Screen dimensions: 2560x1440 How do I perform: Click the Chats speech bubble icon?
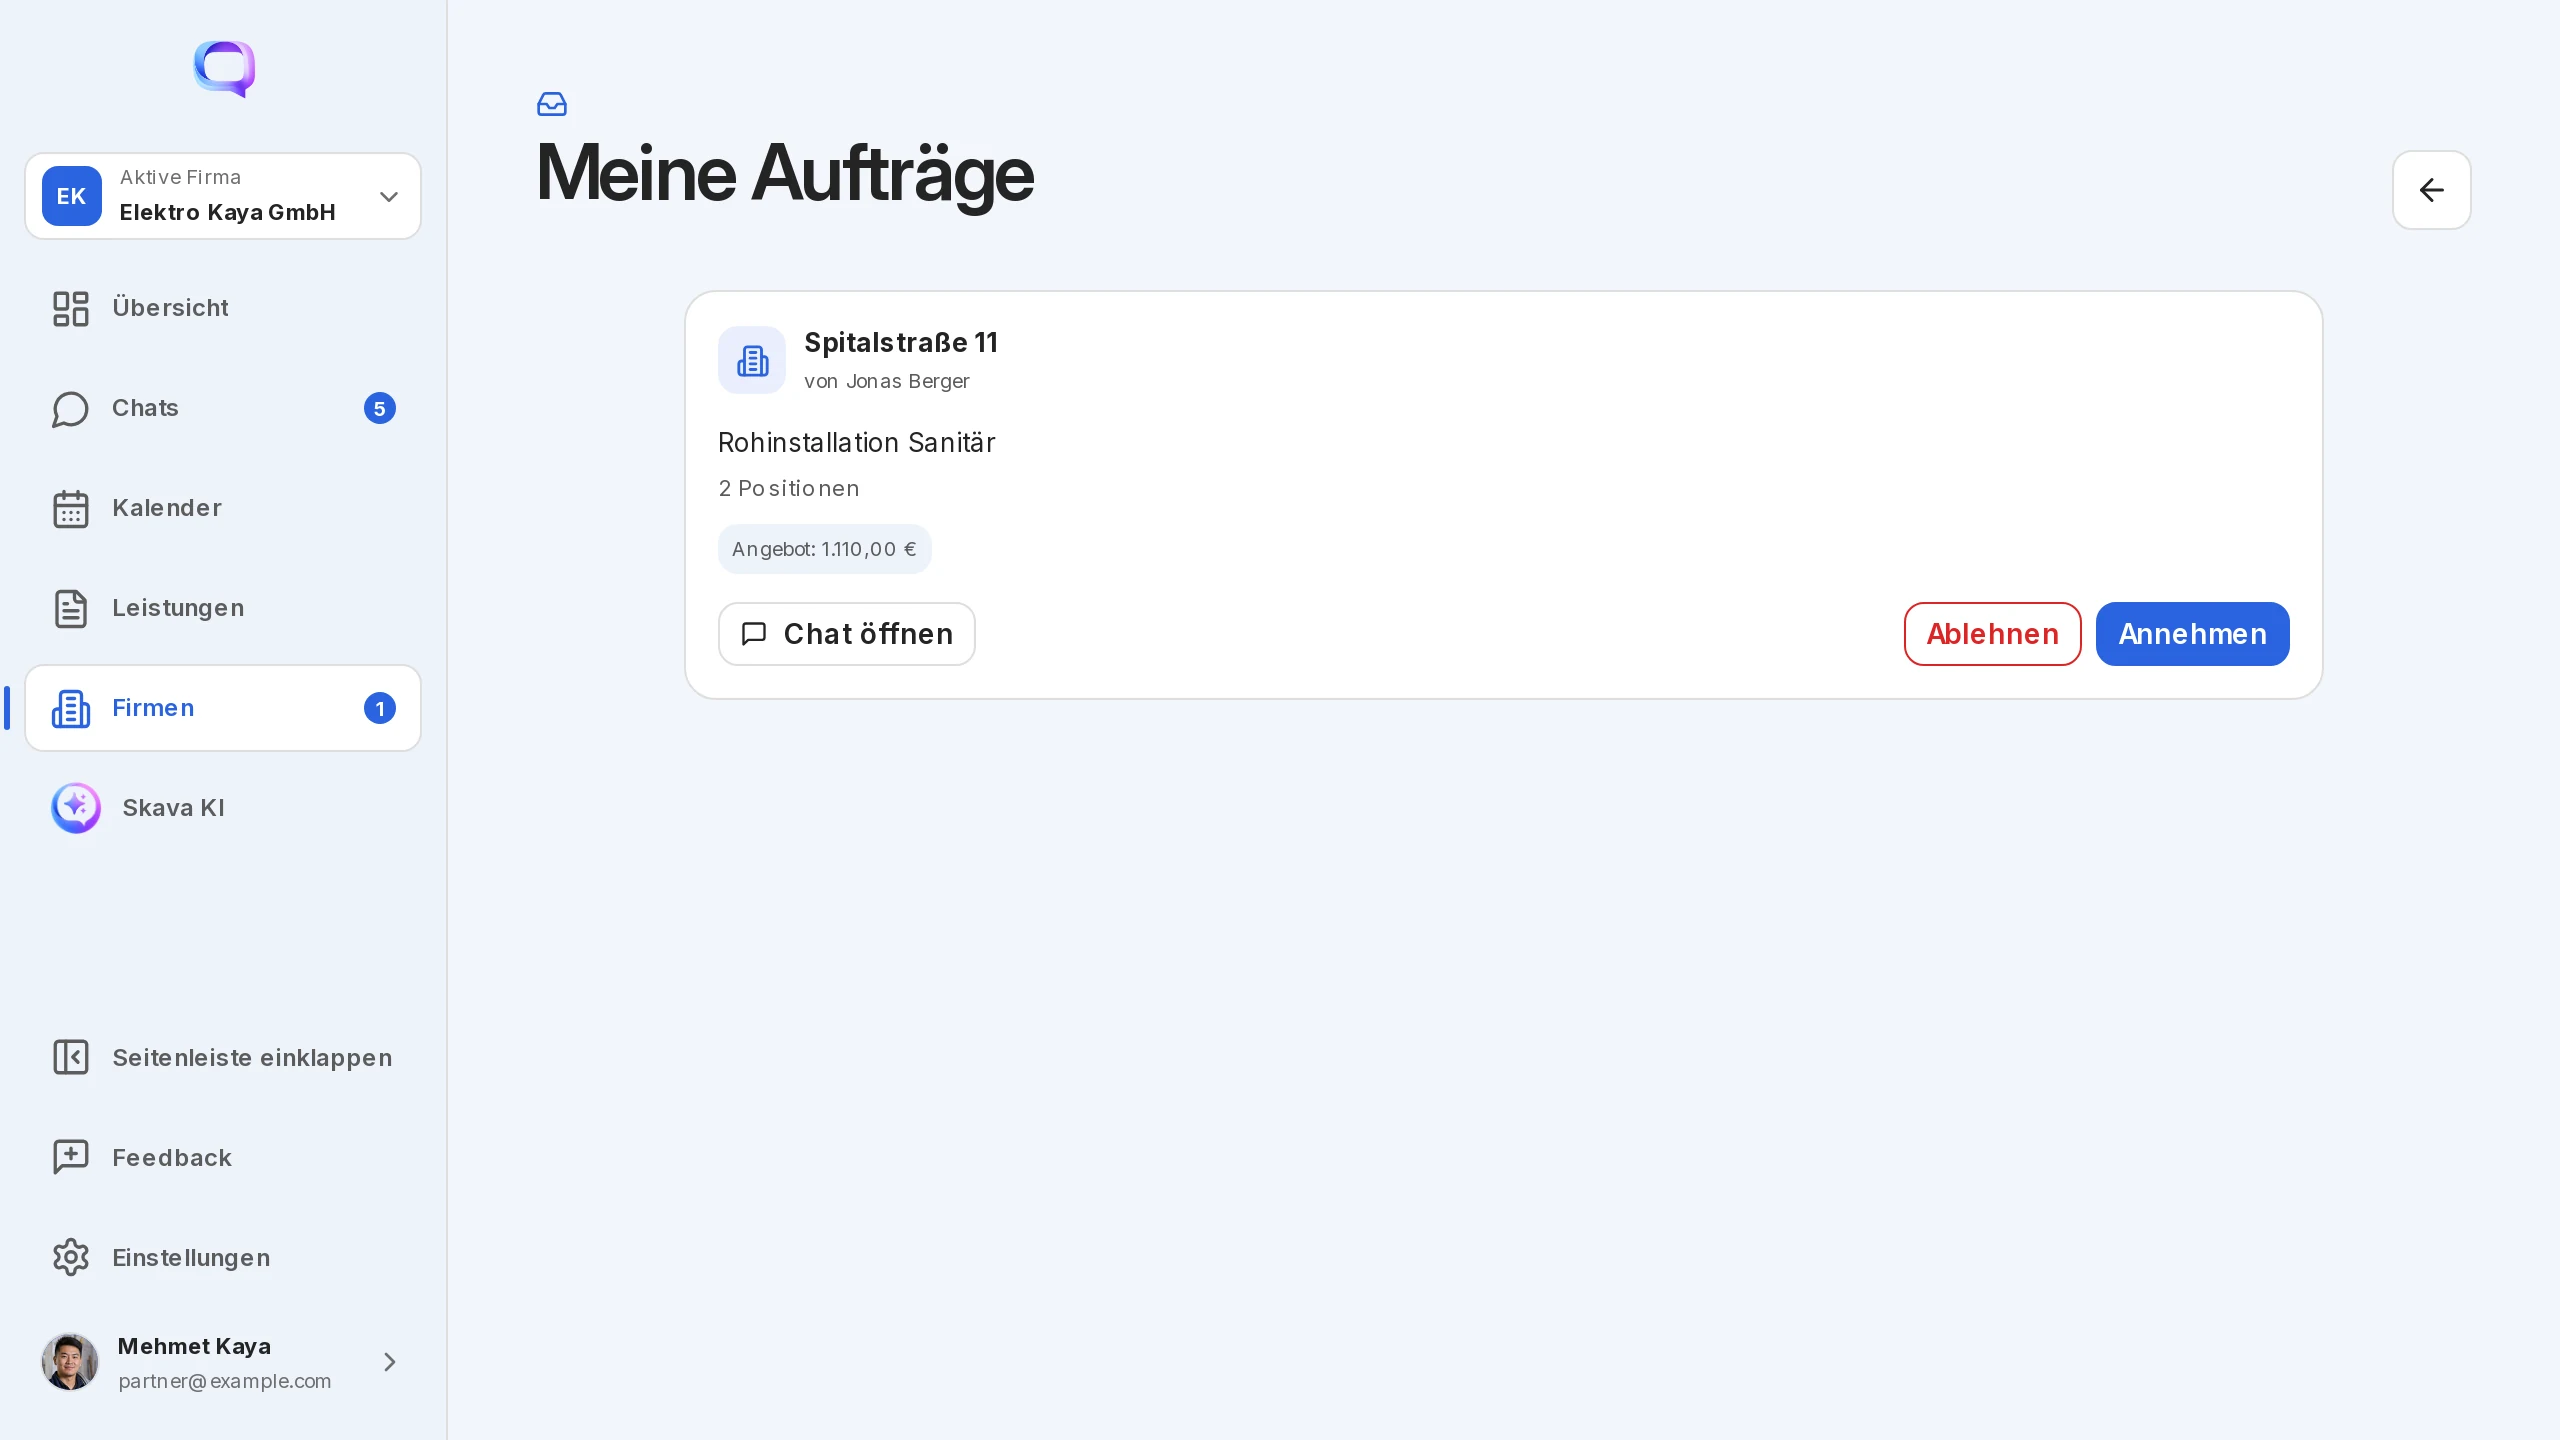click(x=71, y=408)
